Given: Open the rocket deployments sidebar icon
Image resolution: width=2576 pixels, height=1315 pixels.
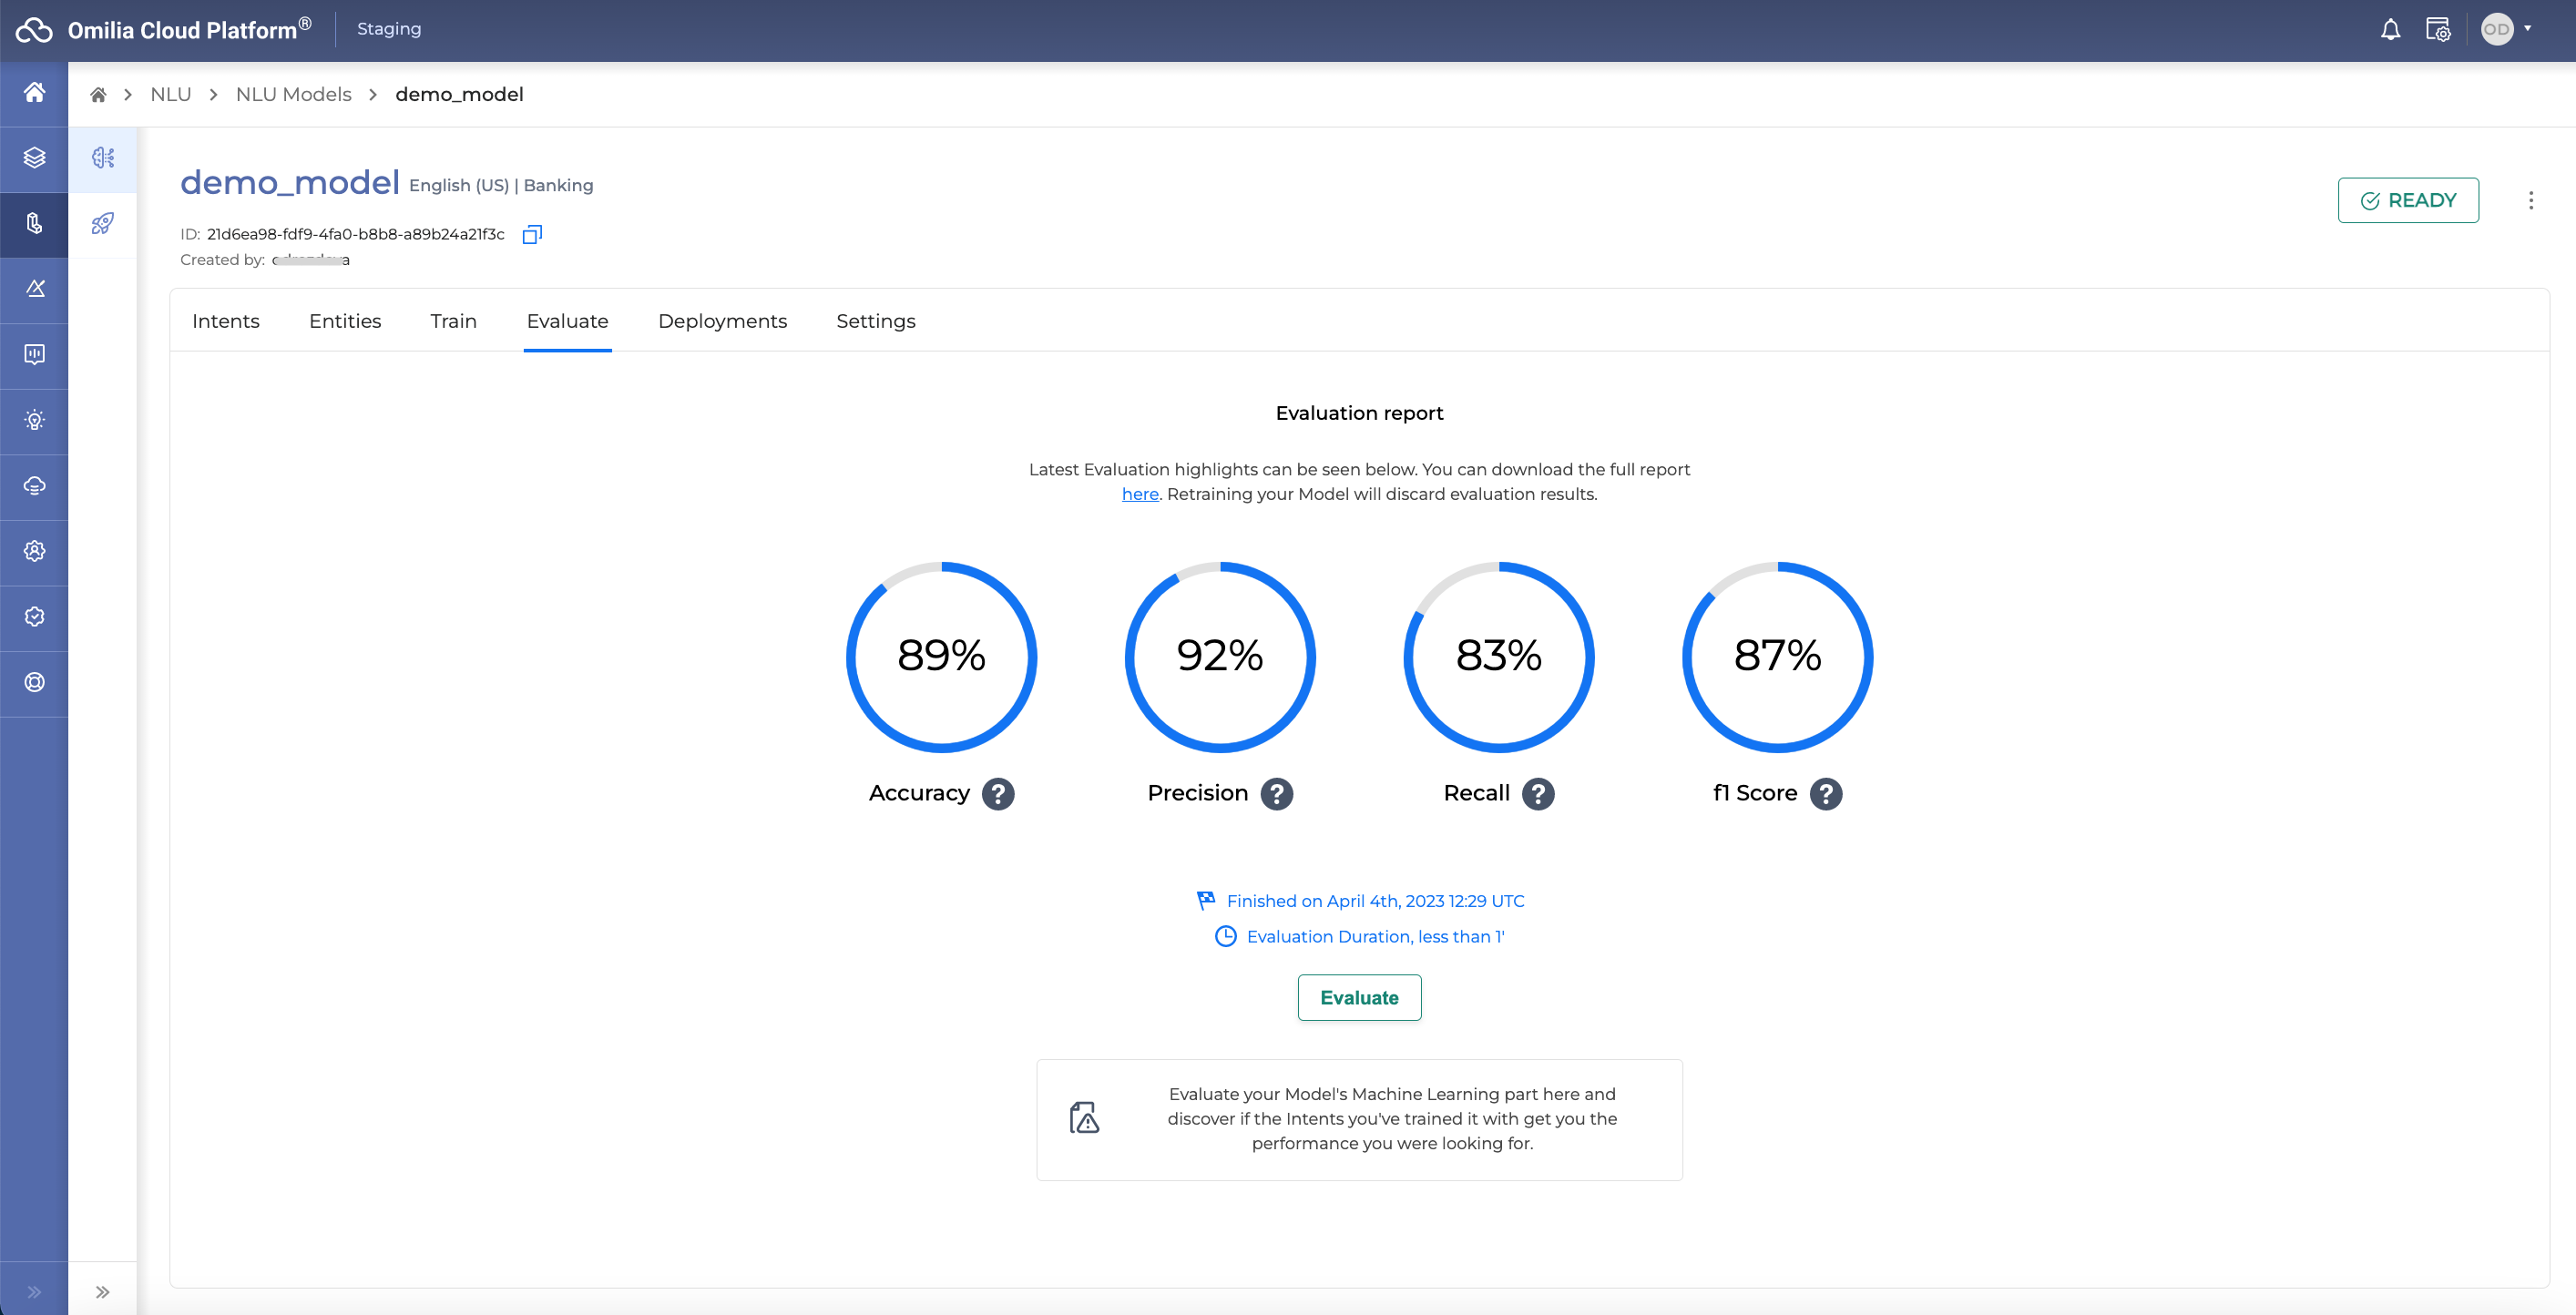Looking at the screenshot, I should click(103, 223).
